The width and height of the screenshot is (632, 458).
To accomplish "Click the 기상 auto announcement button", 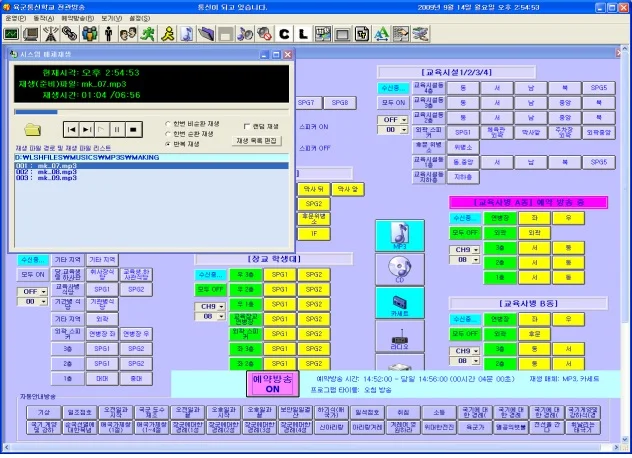I will pos(44,412).
